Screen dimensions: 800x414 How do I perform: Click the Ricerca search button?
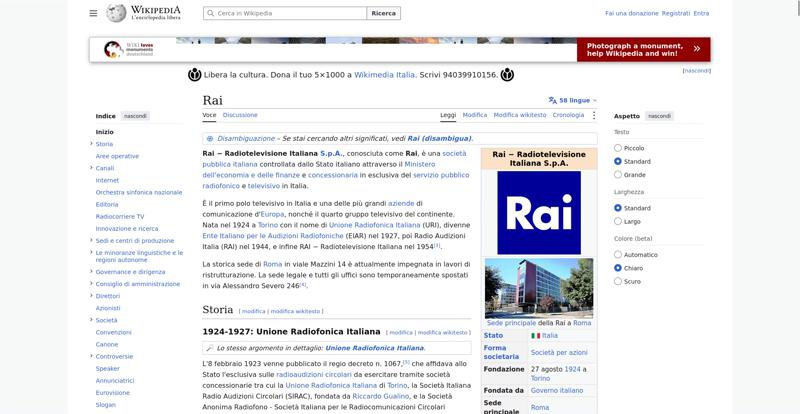[384, 13]
